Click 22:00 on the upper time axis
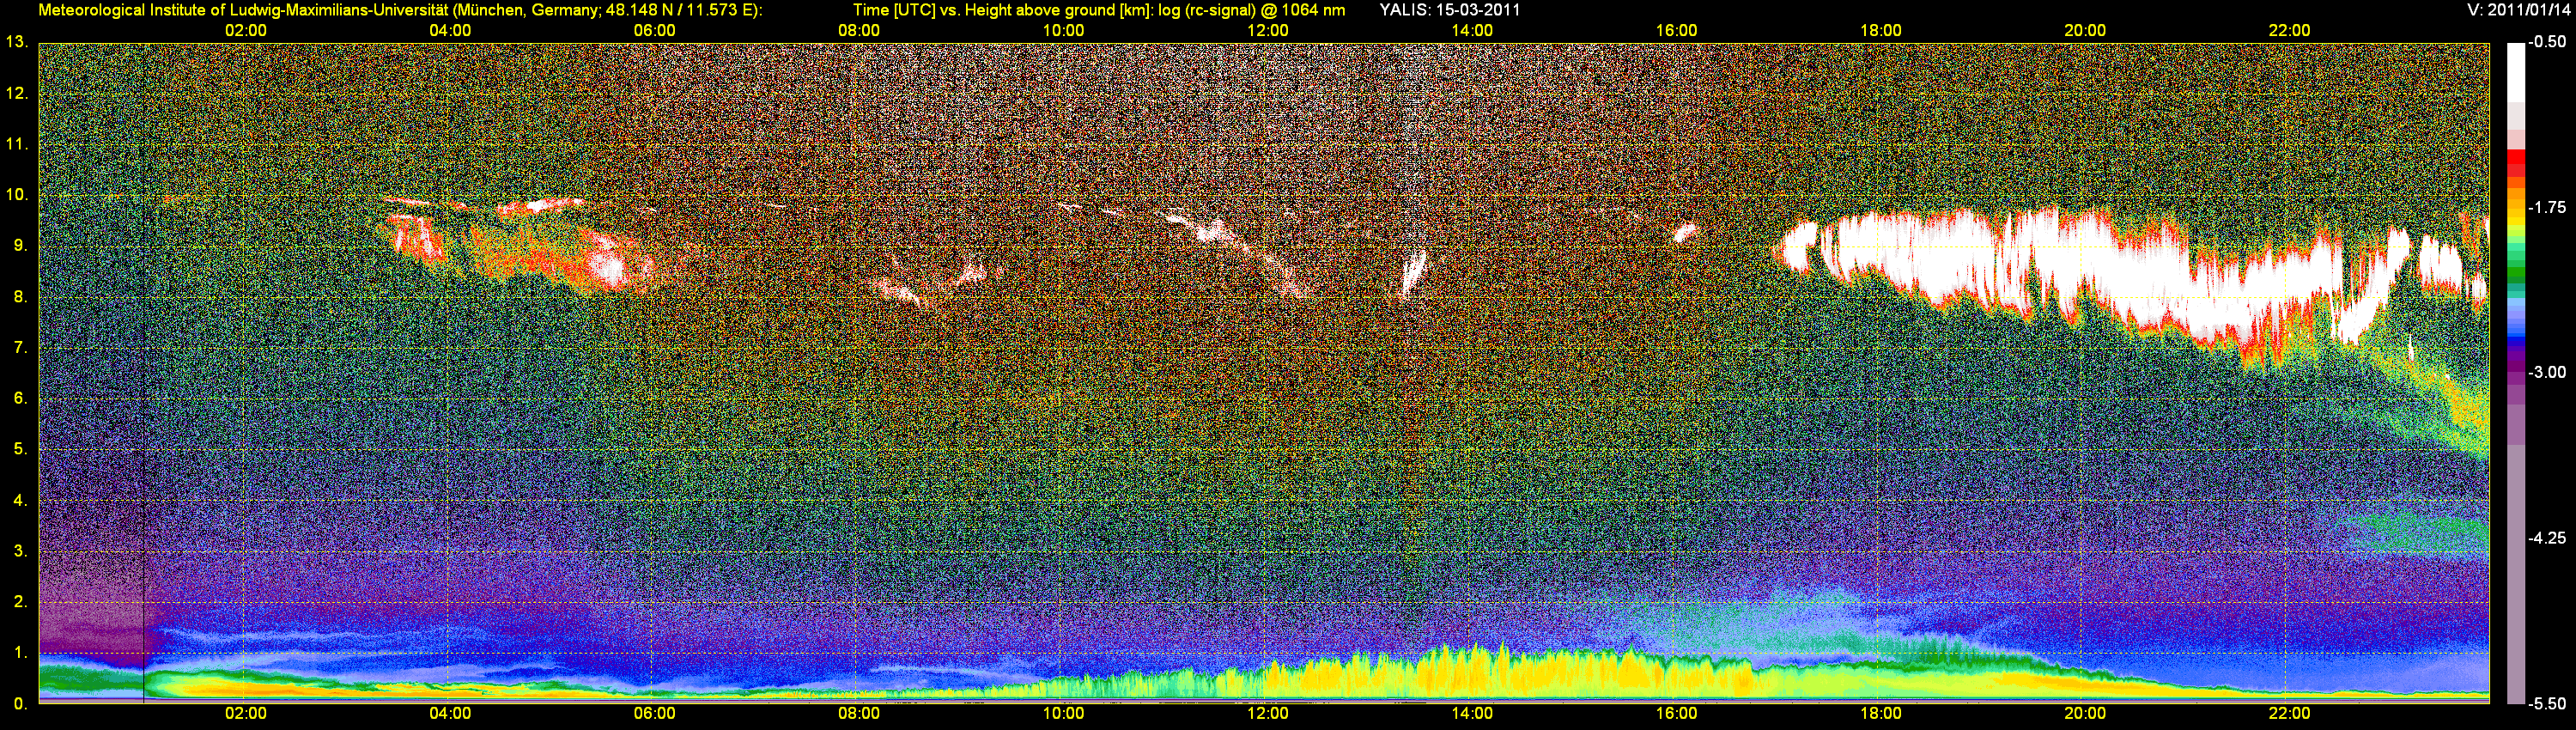The image size is (2576, 730). [2289, 30]
